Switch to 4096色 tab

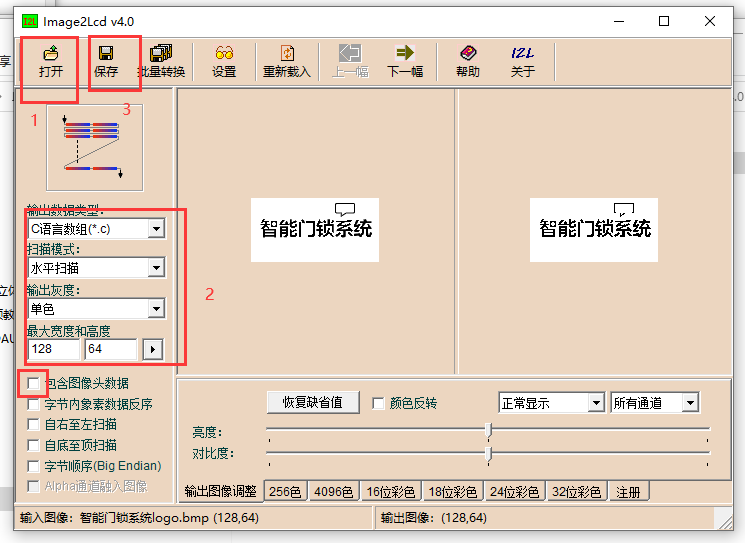[x=334, y=492]
